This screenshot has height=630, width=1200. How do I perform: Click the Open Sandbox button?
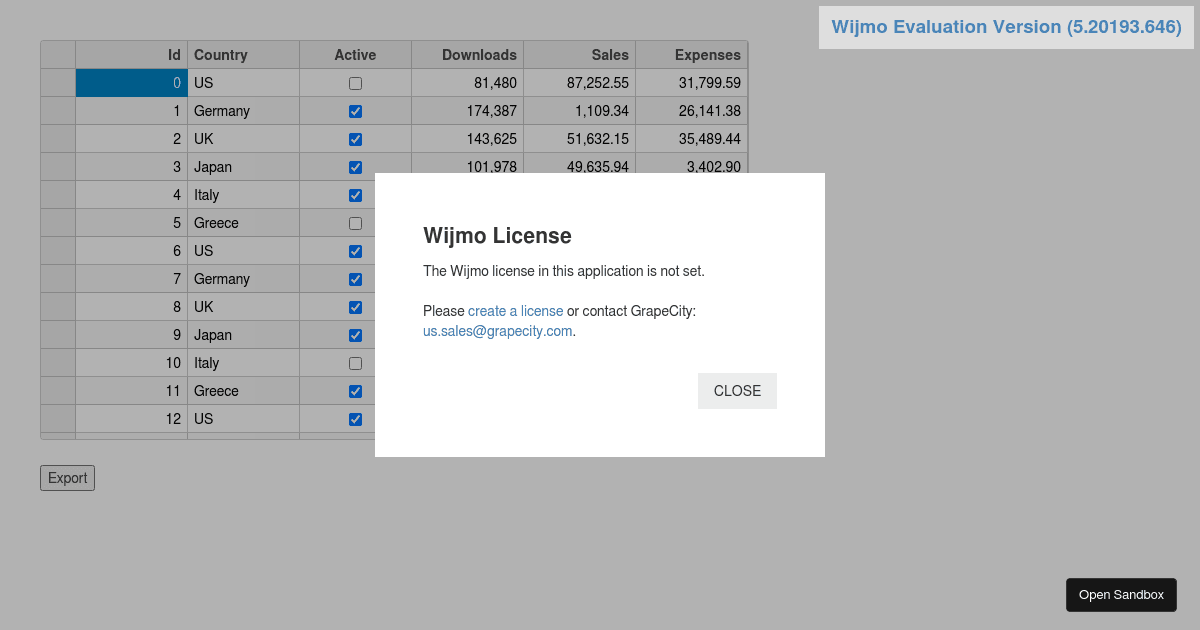(x=1121, y=594)
